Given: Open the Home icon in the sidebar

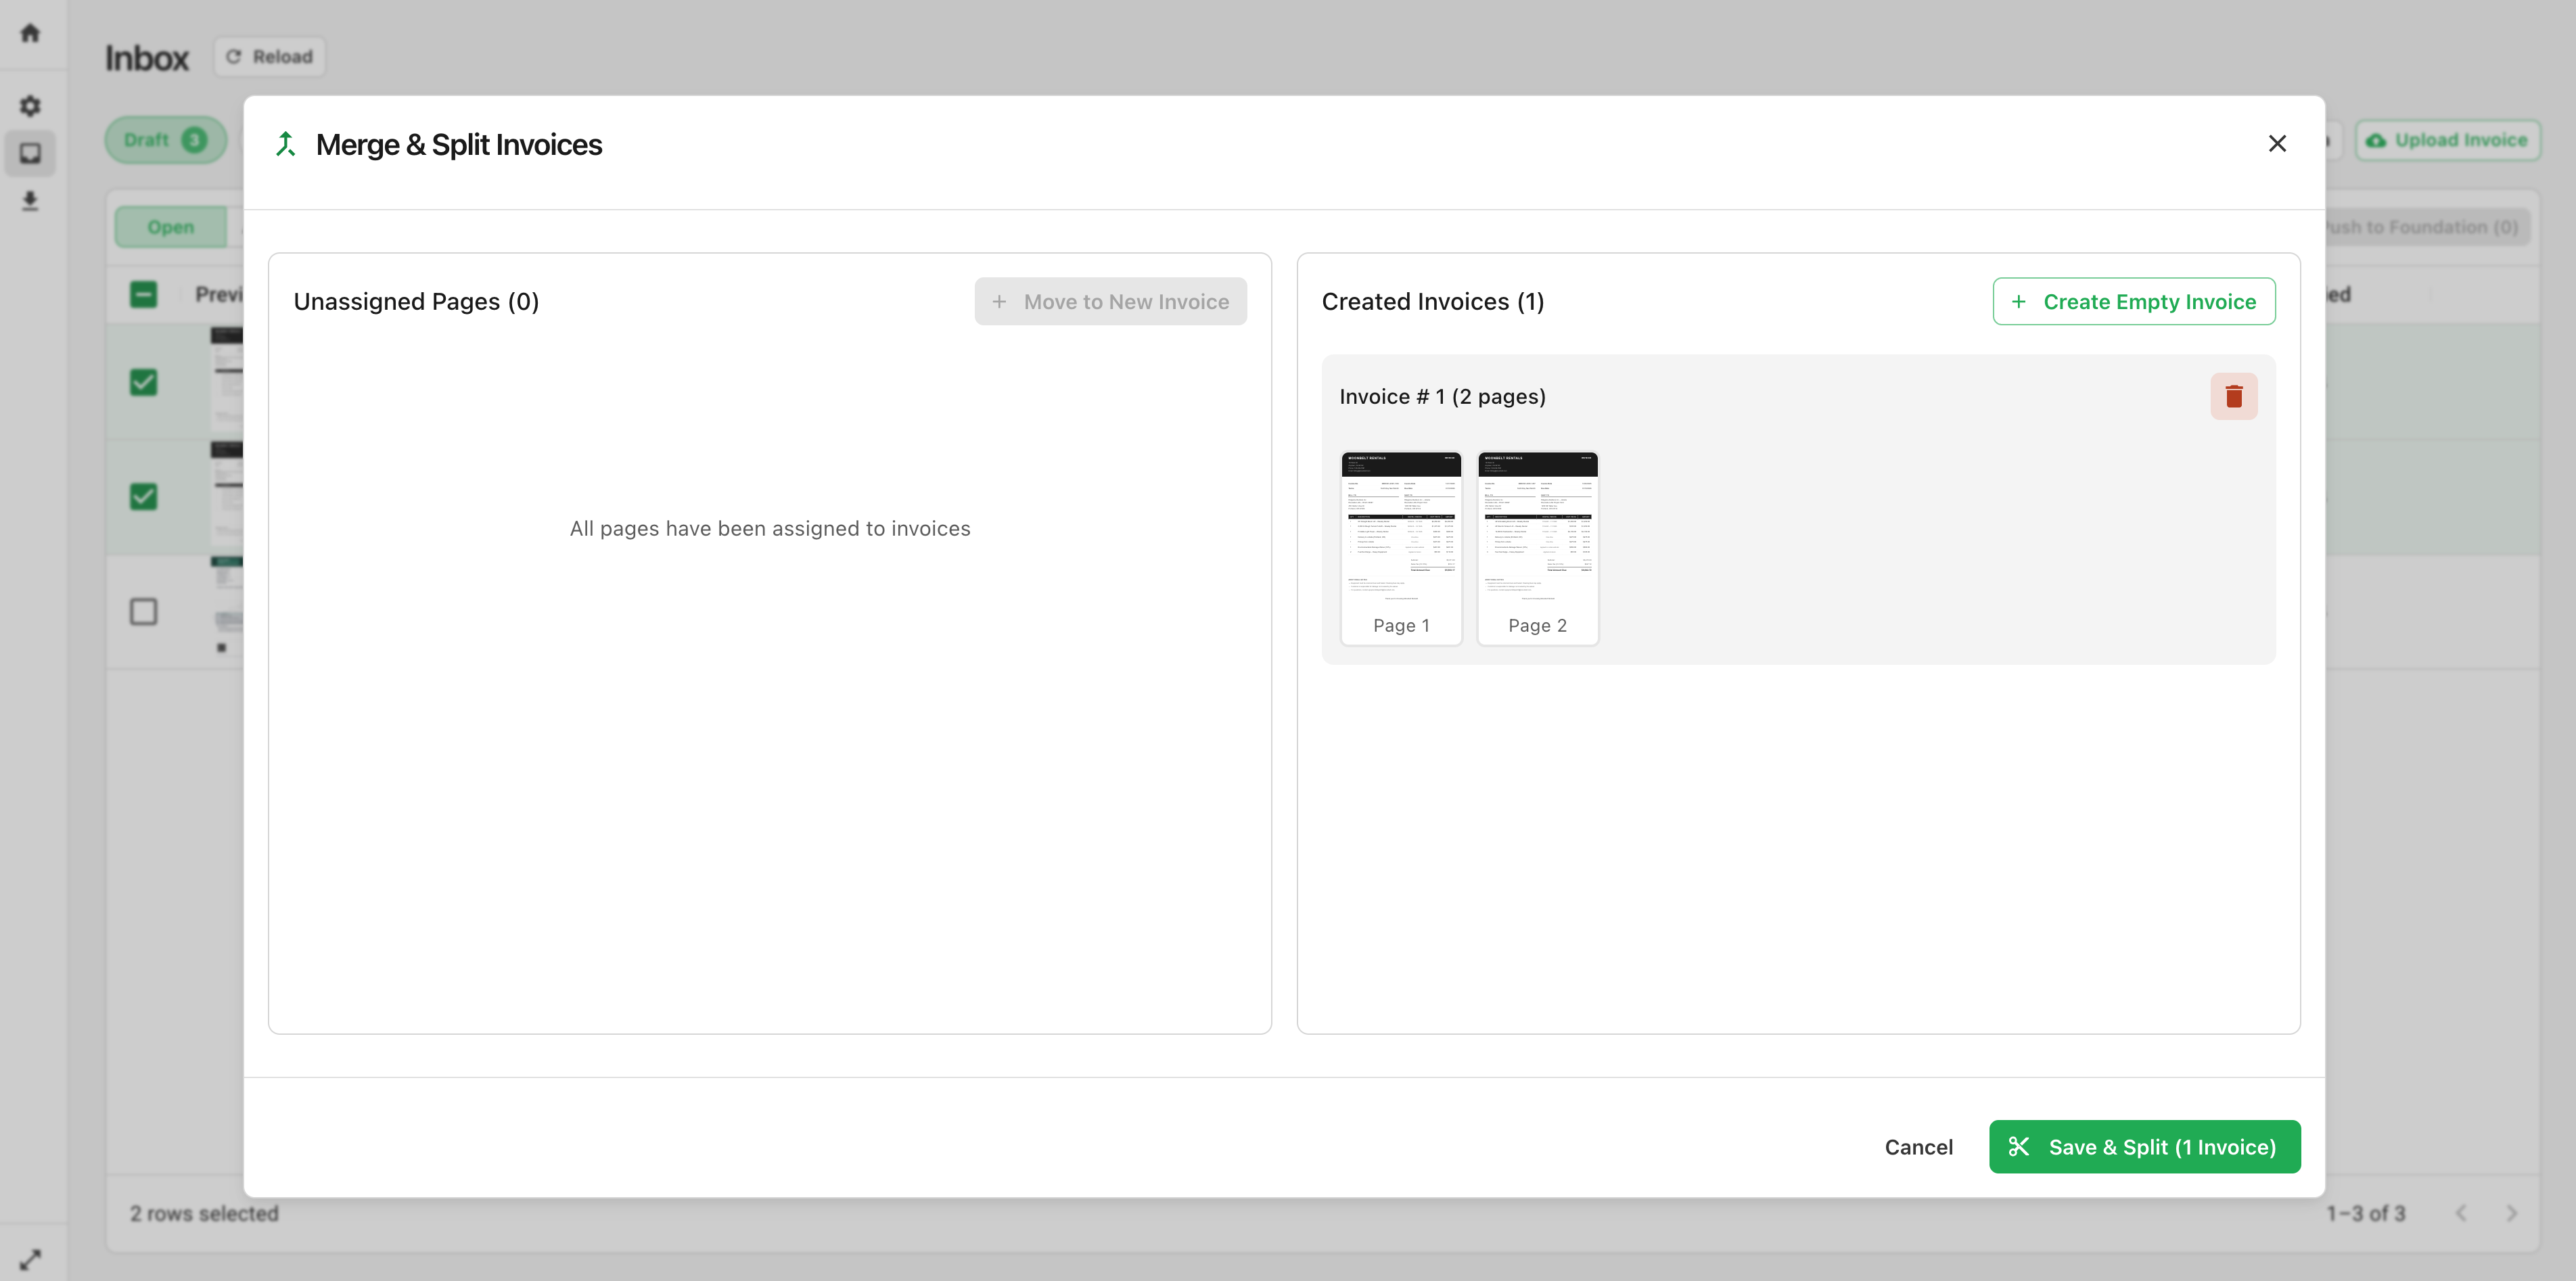Looking at the screenshot, I should click(30, 33).
